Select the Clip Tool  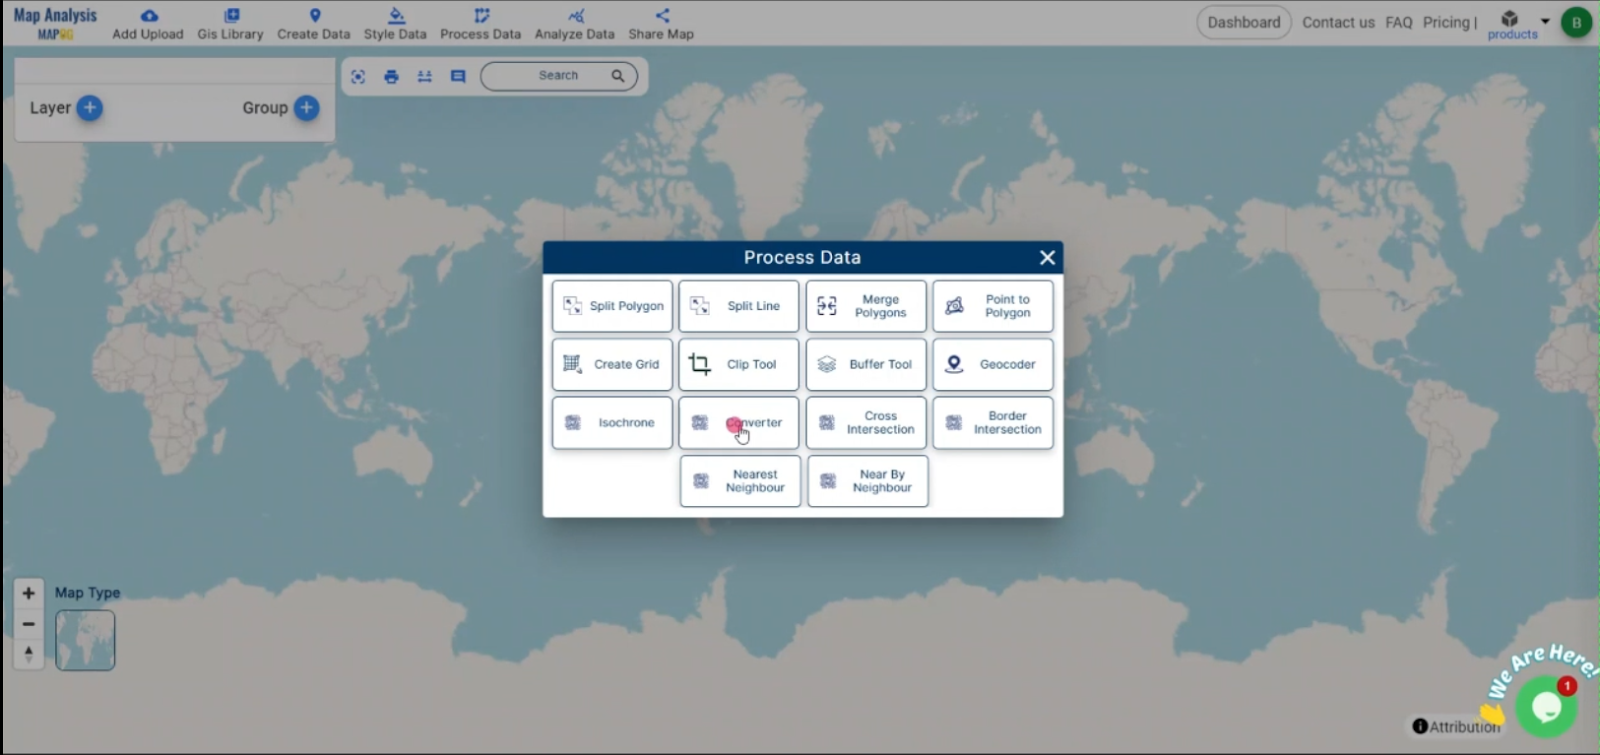click(x=739, y=364)
